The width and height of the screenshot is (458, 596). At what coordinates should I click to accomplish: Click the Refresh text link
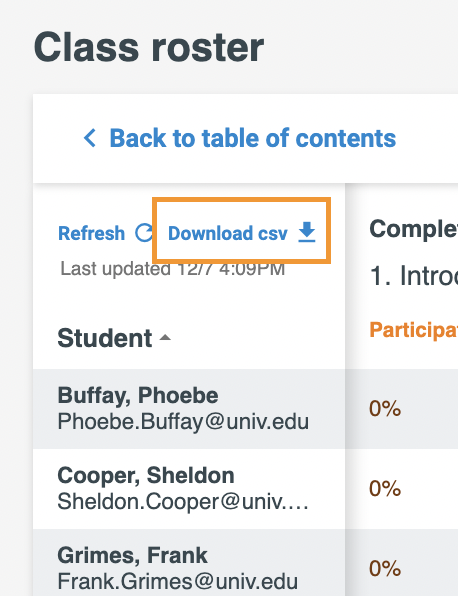click(x=92, y=233)
